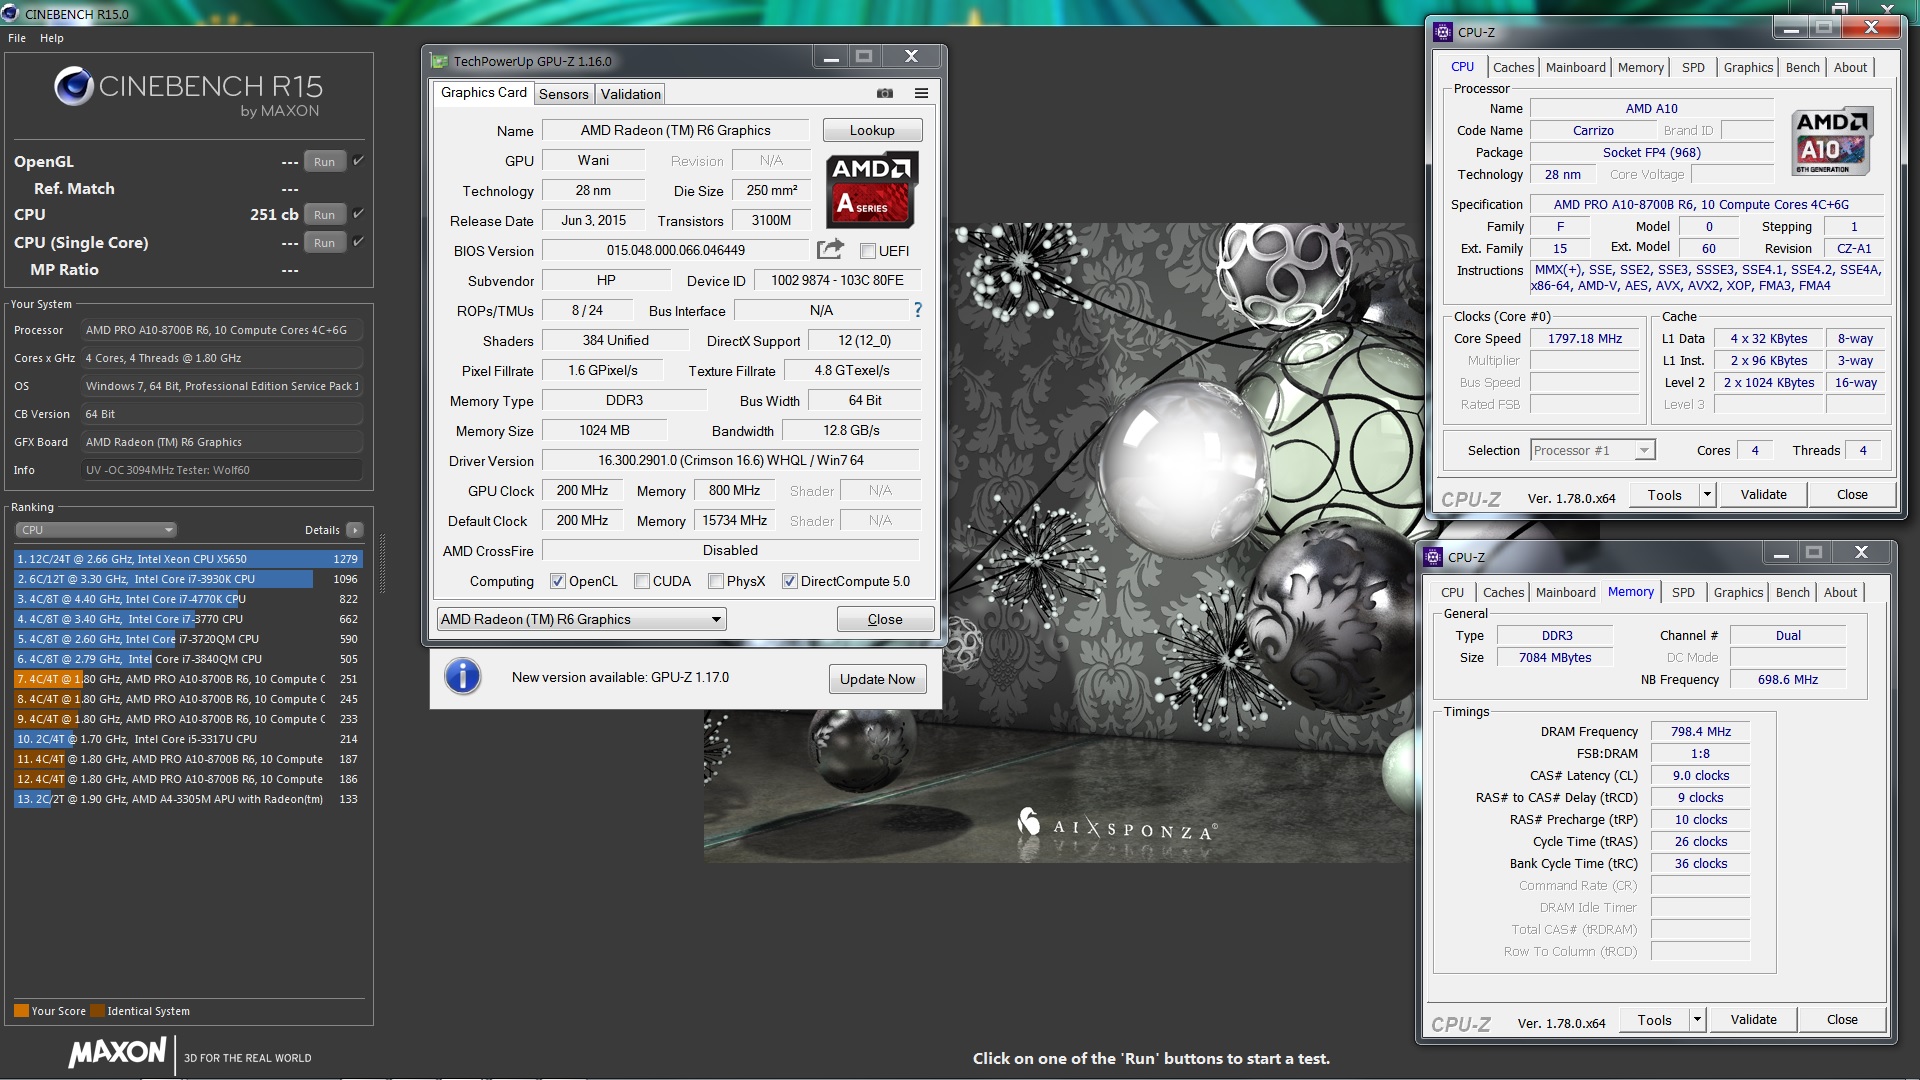Image resolution: width=1920 pixels, height=1080 pixels.
Task: Open the Graphics tab in lower CPU-Z
Action: (x=1738, y=592)
